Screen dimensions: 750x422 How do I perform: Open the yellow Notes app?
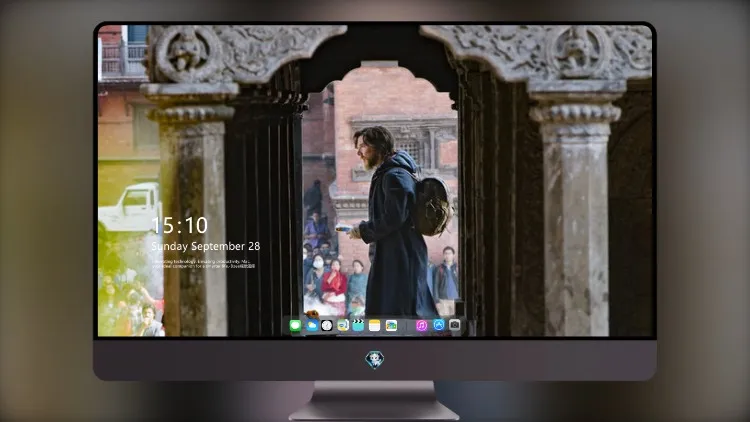(375, 325)
